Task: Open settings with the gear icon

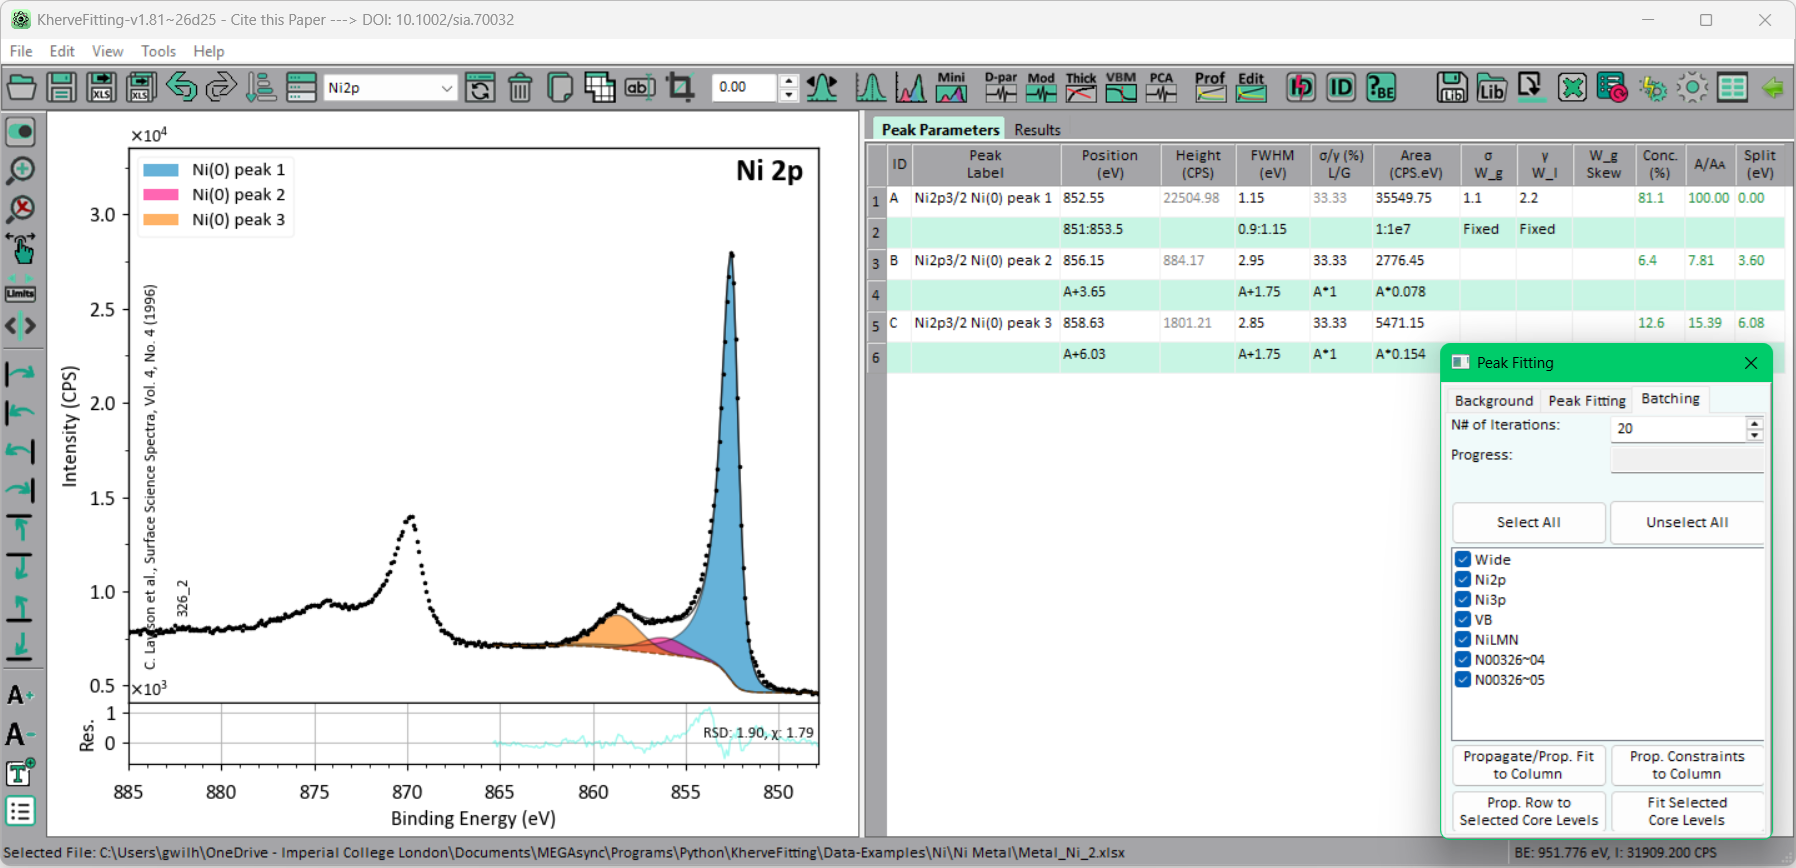Action: click(x=1692, y=88)
